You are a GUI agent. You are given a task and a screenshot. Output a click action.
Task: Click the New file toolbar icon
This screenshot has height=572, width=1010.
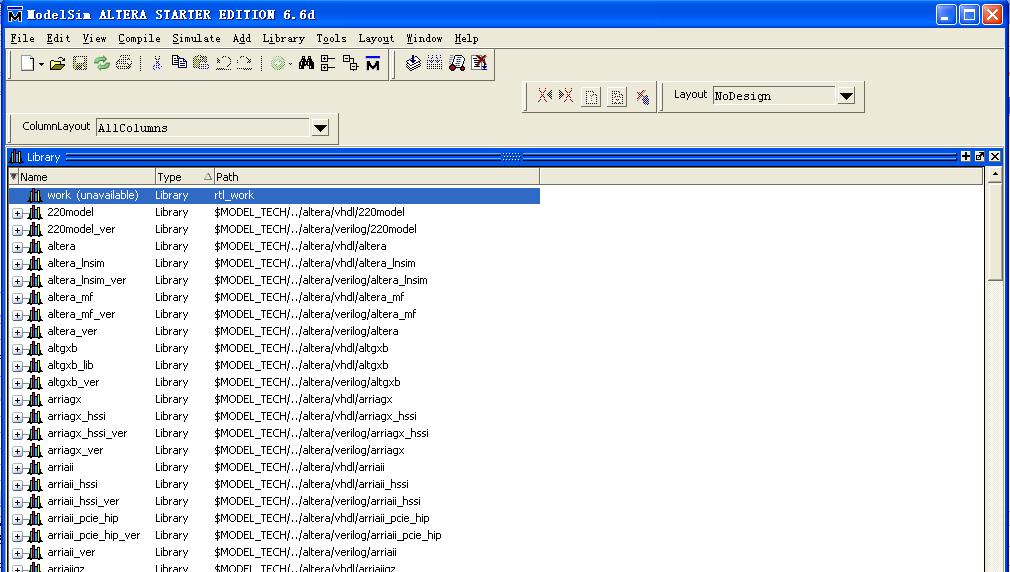pyautogui.click(x=27, y=63)
